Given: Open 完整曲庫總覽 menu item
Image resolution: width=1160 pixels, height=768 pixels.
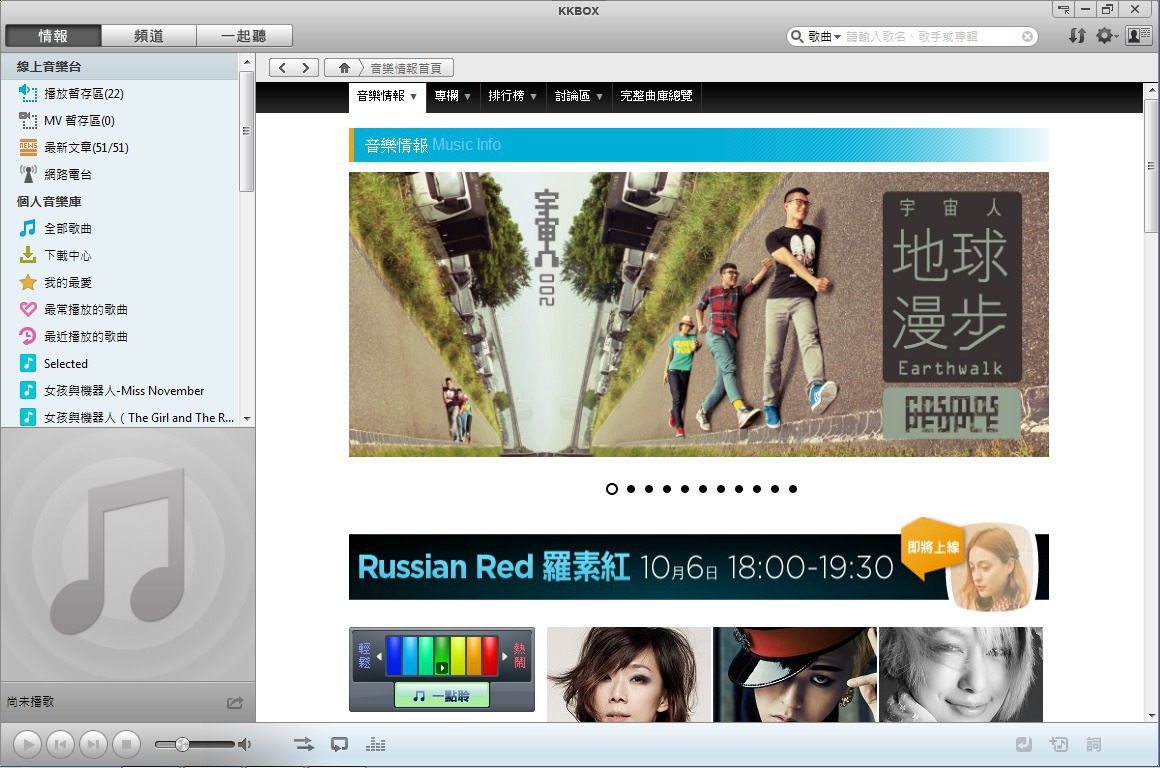Looking at the screenshot, I should [x=656, y=96].
